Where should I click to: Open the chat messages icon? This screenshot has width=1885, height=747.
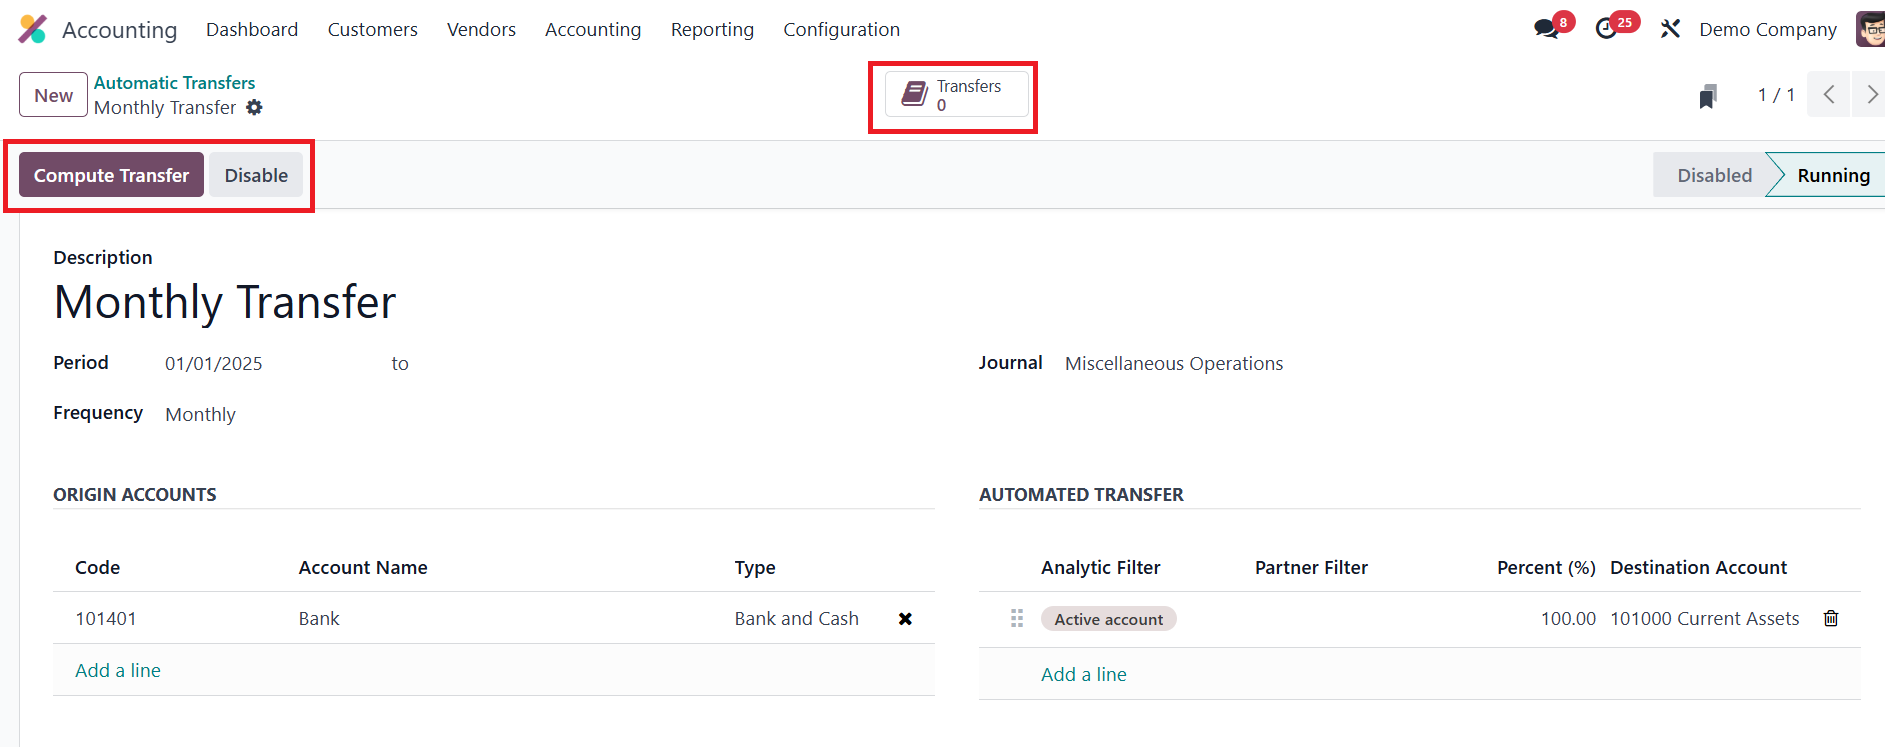click(1546, 29)
